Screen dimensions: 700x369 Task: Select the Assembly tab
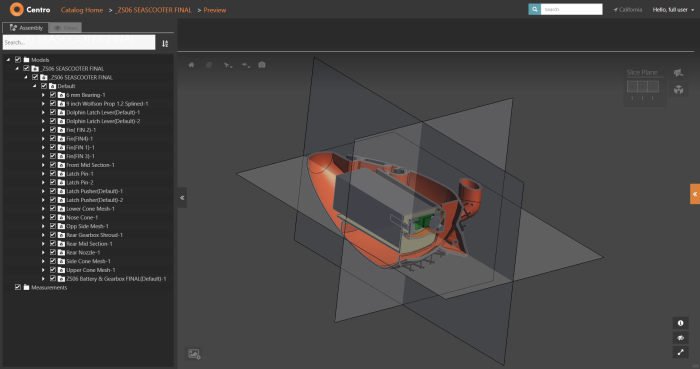[26, 28]
